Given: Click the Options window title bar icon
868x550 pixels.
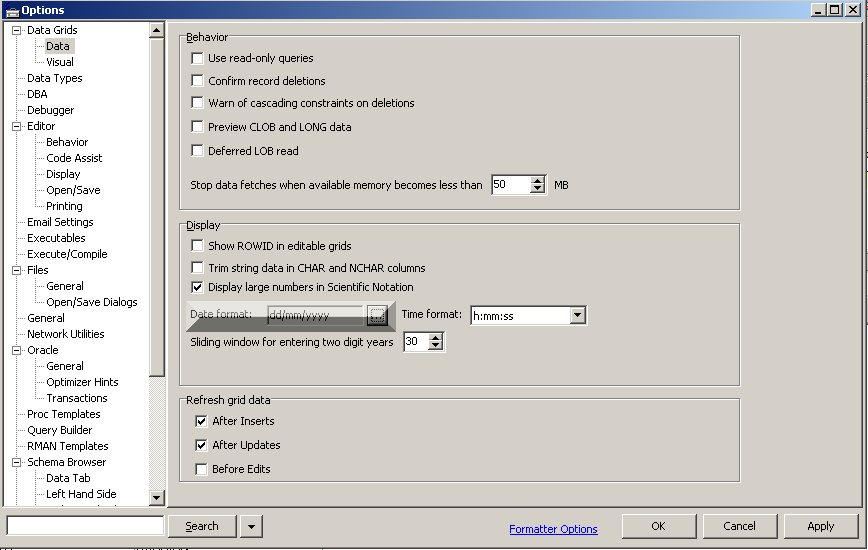Looking at the screenshot, I should [12, 11].
